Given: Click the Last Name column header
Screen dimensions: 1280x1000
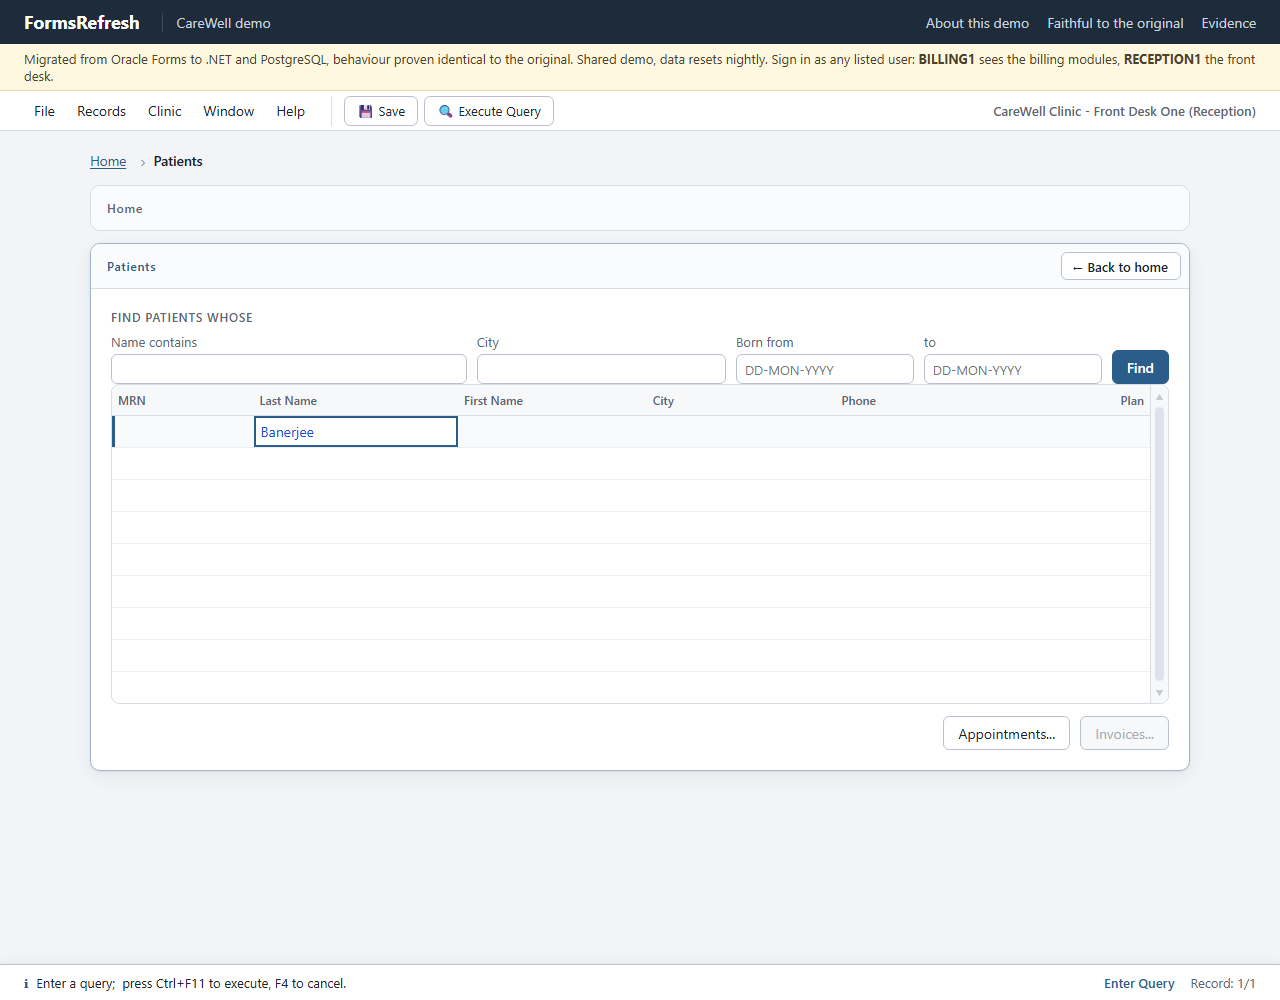Looking at the screenshot, I should click(288, 401).
